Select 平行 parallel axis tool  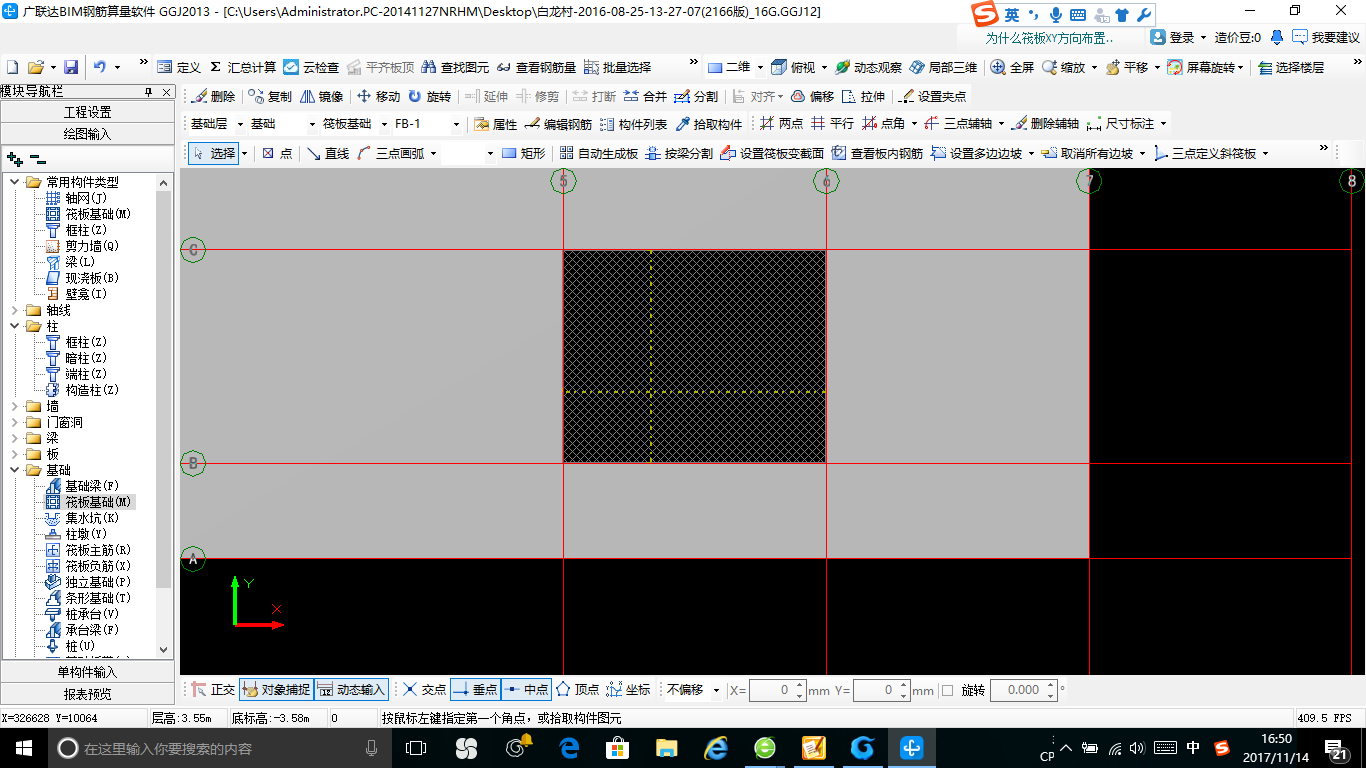point(832,124)
